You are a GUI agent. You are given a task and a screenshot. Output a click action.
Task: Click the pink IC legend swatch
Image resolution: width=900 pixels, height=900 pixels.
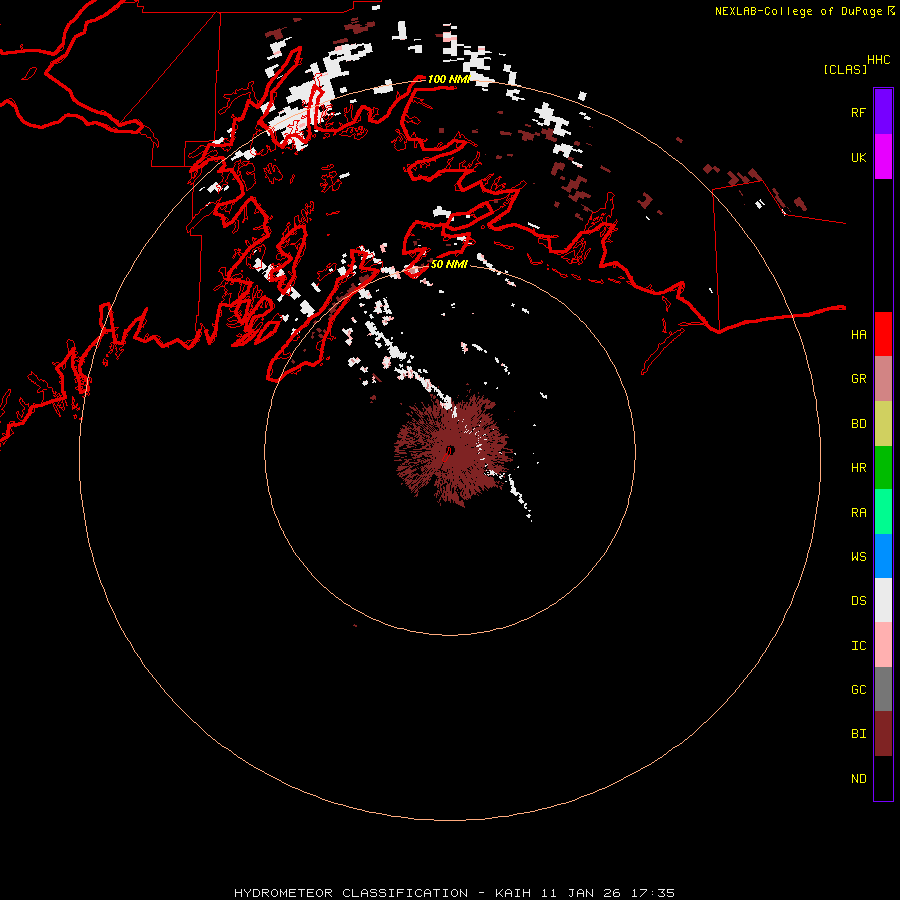coord(883,645)
